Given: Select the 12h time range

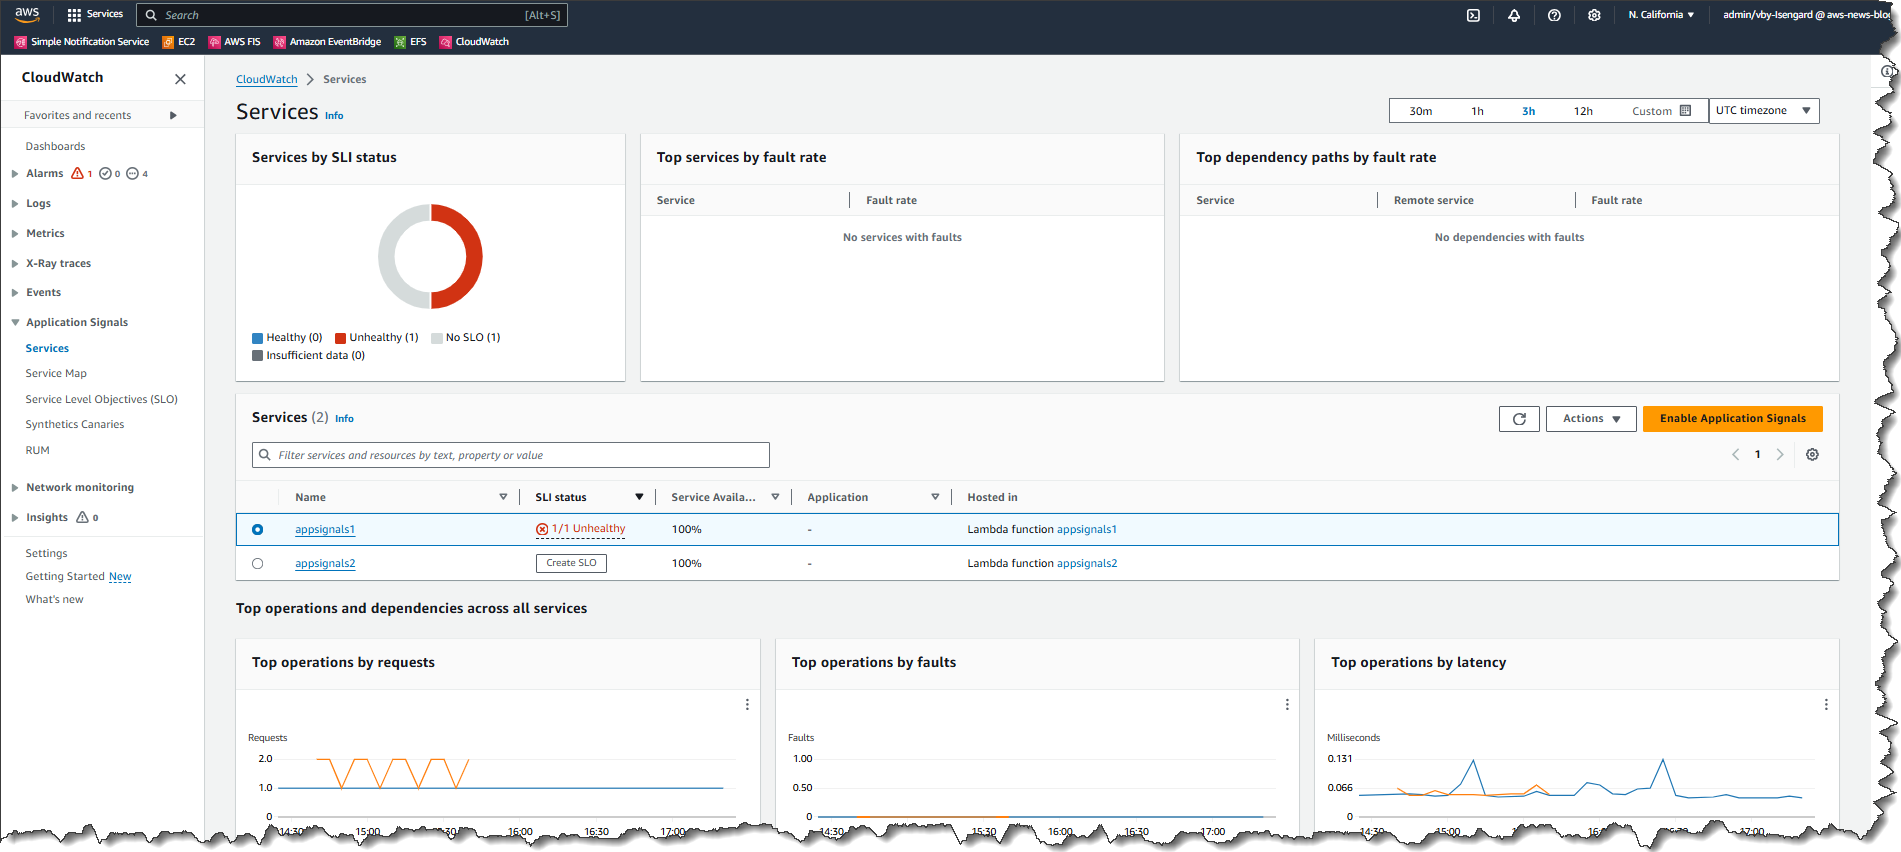Looking at the screenshot, I should coord(1583,111).
